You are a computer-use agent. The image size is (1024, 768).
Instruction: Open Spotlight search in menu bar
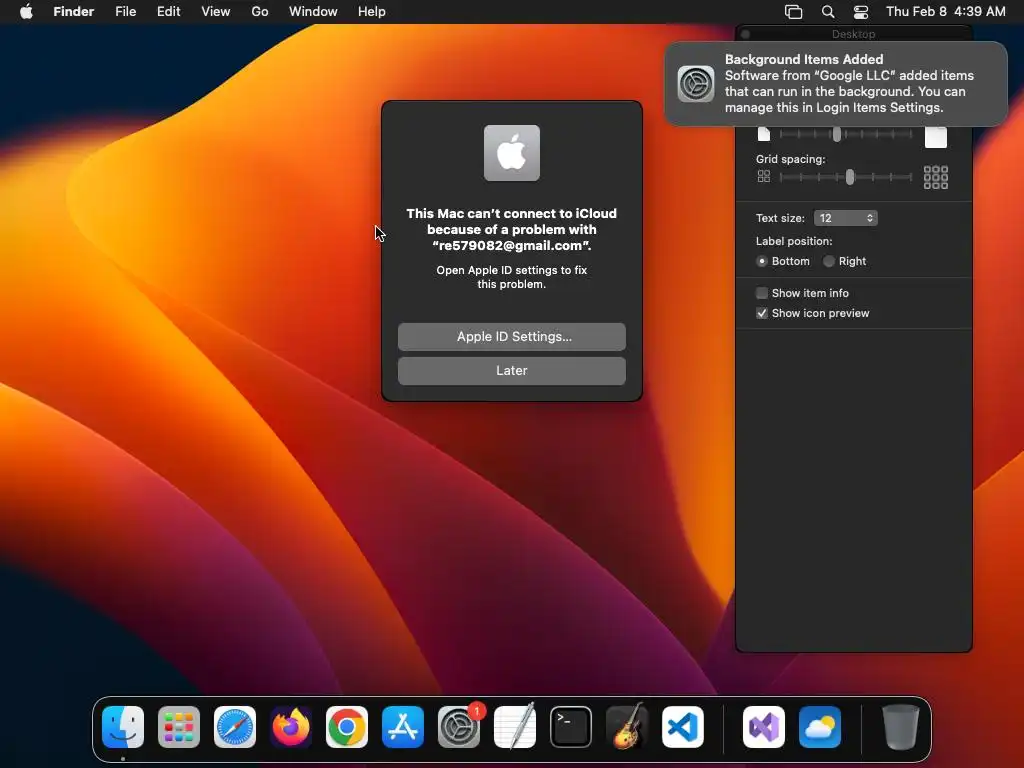click(x=827, y=12)
